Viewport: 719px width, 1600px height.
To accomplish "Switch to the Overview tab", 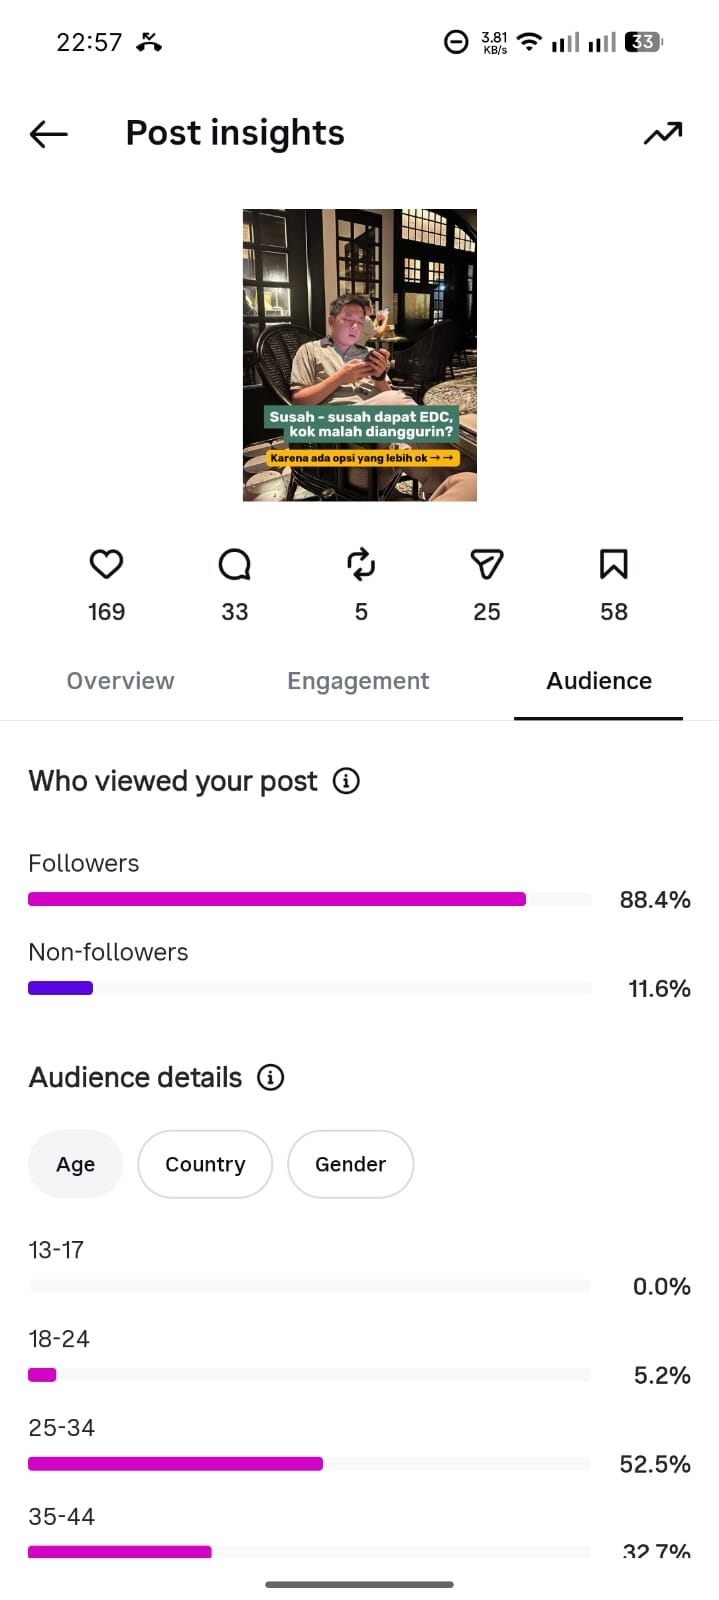I will click(120, 681).
